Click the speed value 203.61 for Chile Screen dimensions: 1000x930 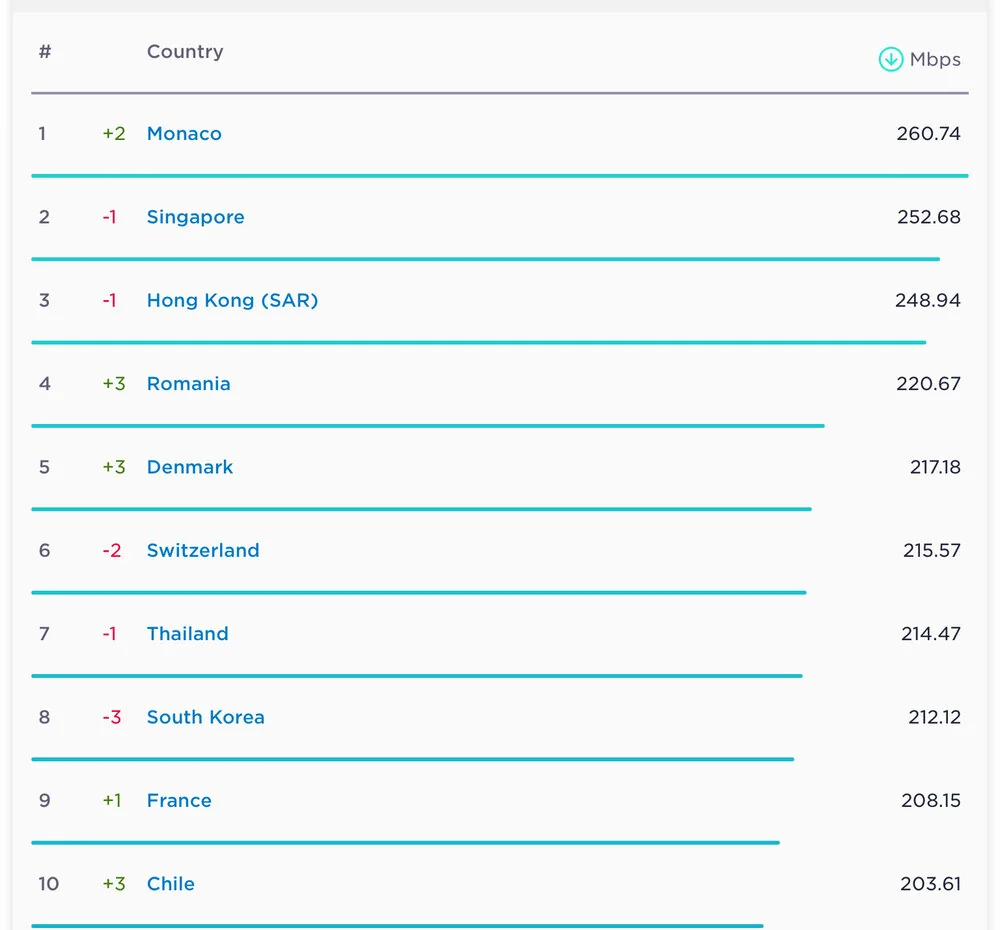click(x=930, y=884)
